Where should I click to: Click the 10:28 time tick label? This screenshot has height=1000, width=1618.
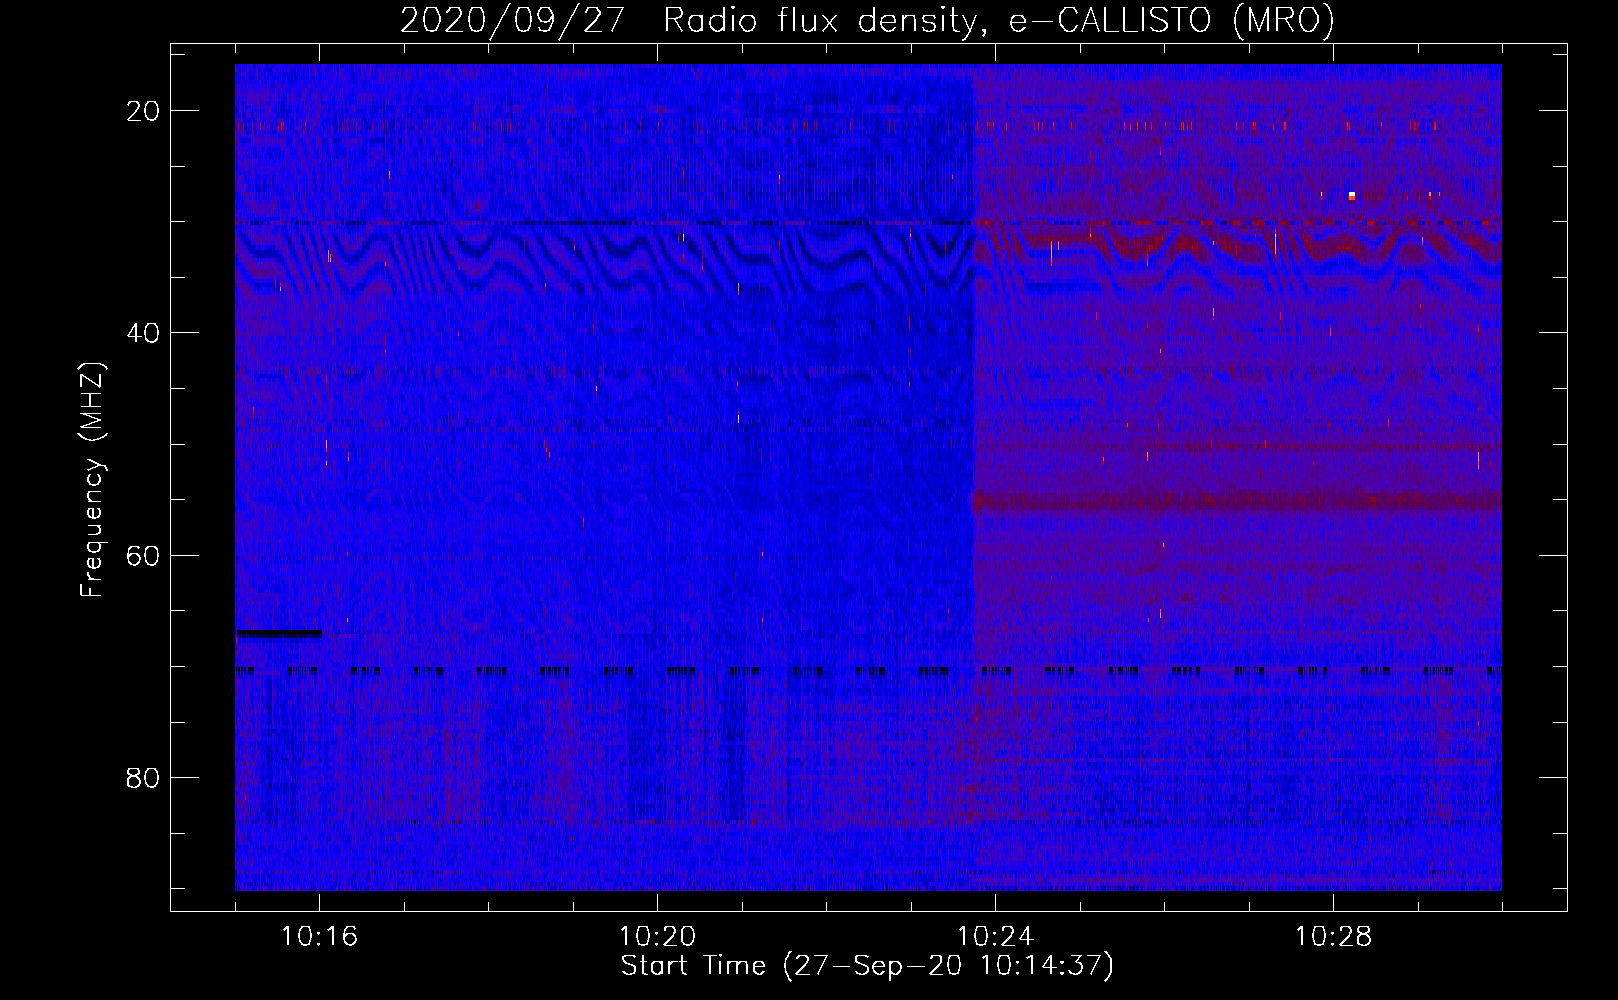coord(1333,937)
